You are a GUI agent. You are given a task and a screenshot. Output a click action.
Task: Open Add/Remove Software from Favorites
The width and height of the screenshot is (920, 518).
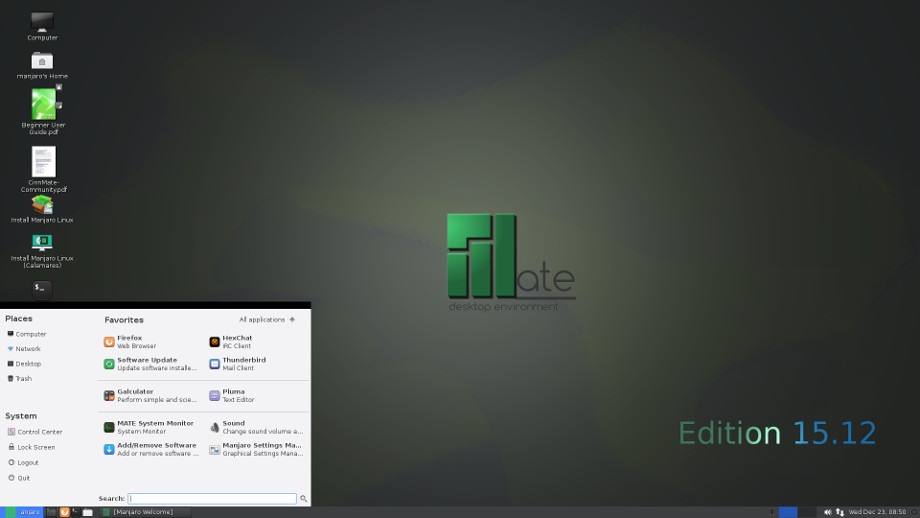[x=150, y=449]
